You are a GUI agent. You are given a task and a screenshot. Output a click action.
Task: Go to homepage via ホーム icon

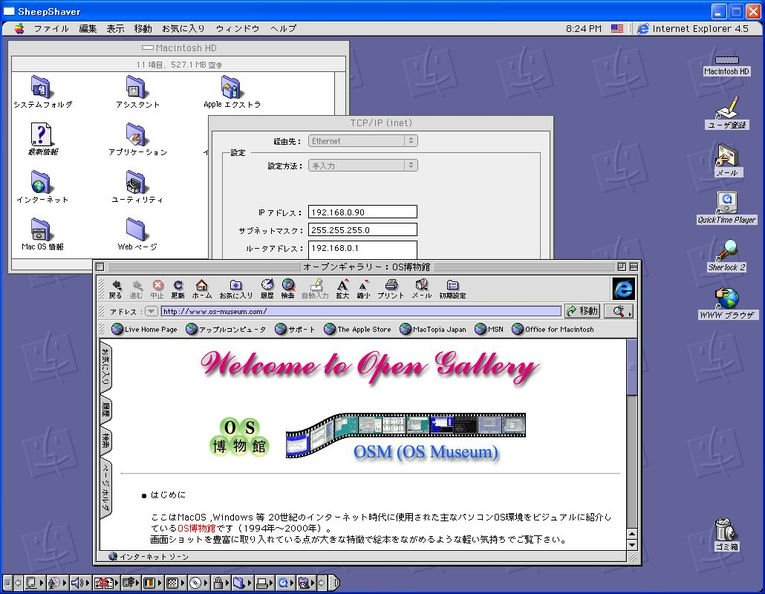[201, 289]
